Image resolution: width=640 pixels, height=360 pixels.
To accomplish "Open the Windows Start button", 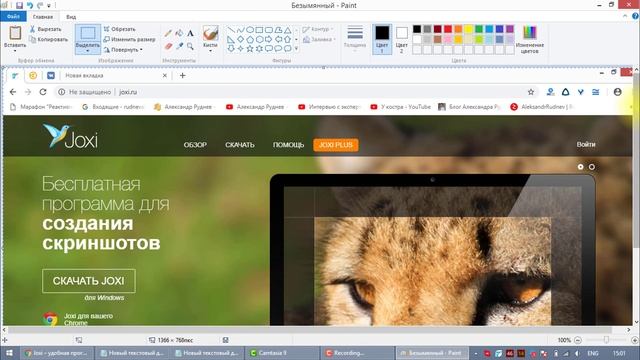I will [x=9, y=353].
